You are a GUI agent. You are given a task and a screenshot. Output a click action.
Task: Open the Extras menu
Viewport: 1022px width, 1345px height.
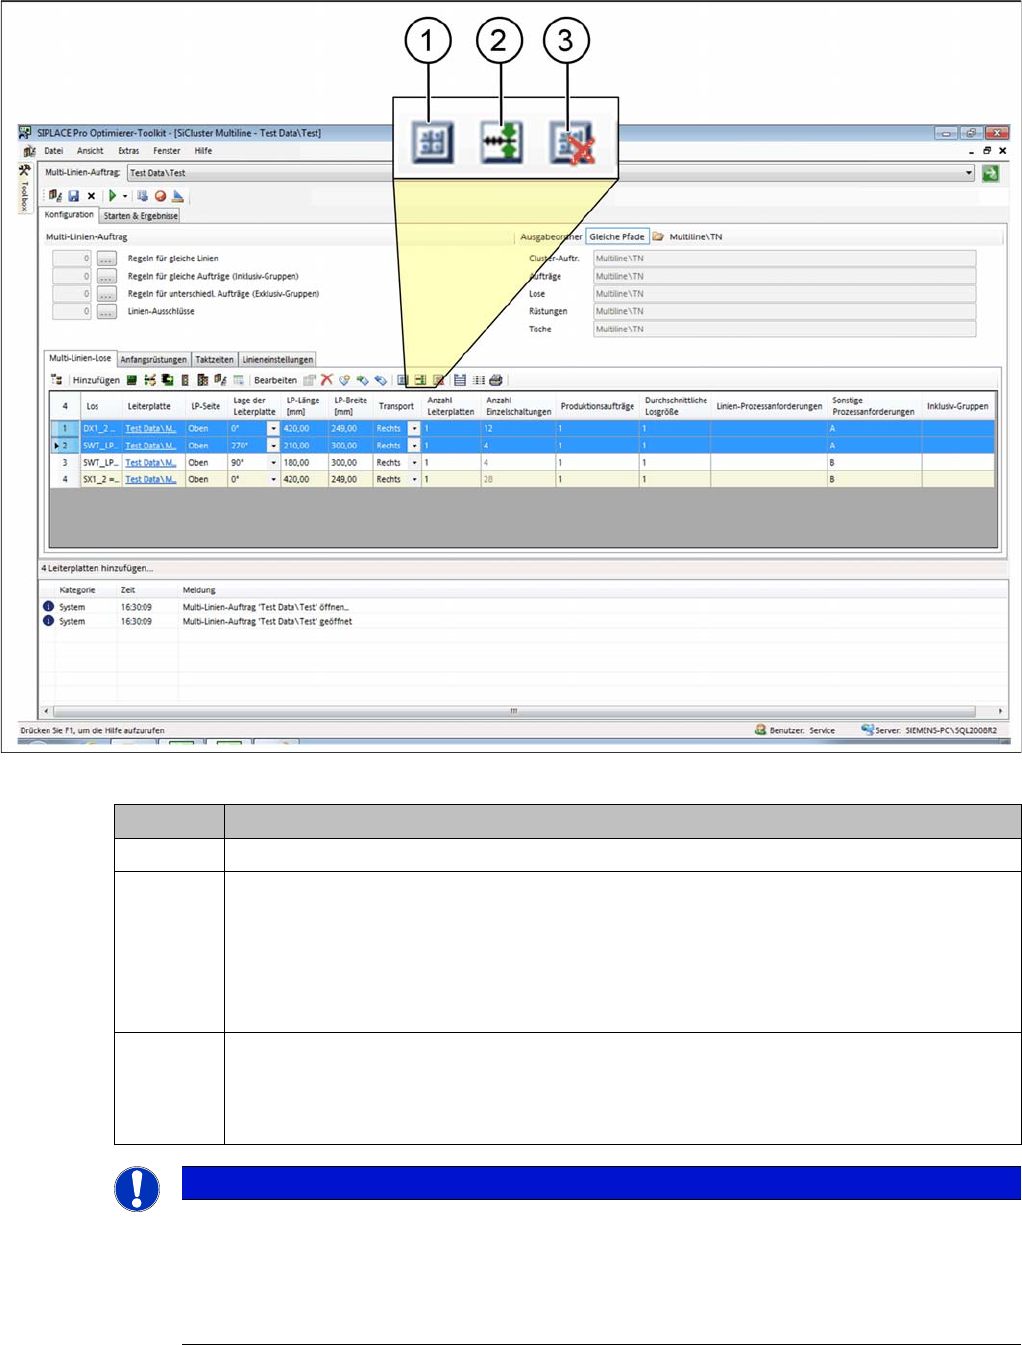point(129,151)
